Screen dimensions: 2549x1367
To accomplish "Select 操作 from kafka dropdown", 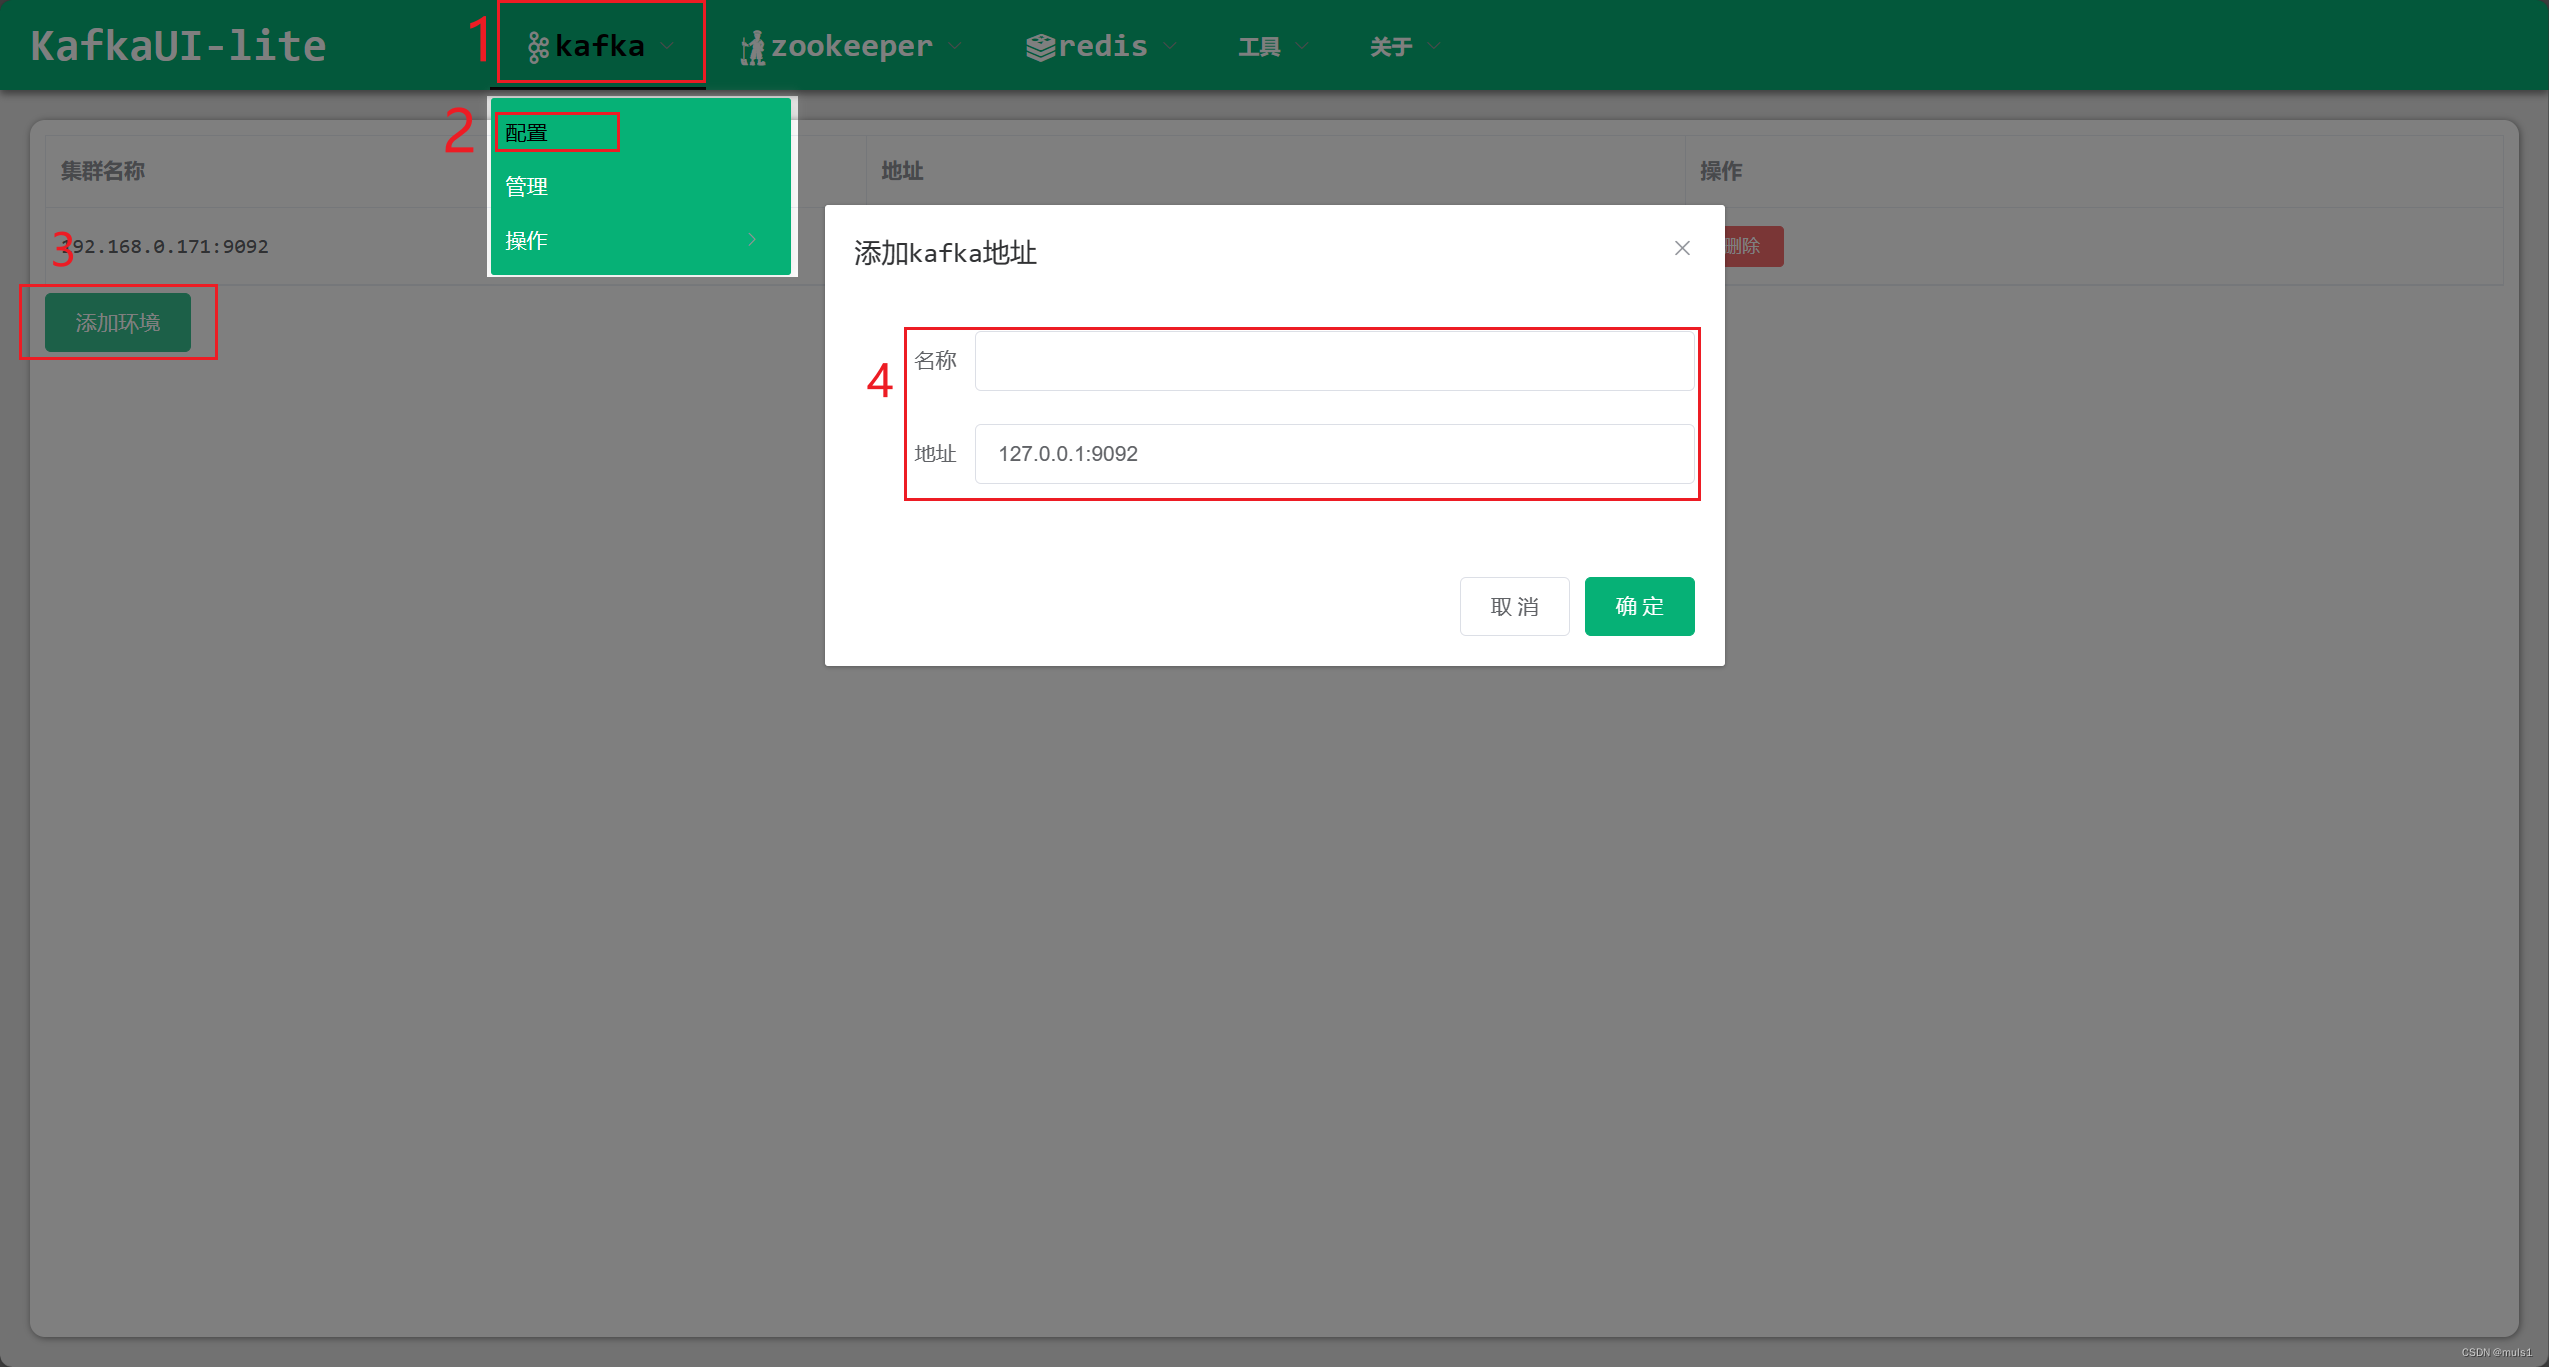I will coord(640,240).
